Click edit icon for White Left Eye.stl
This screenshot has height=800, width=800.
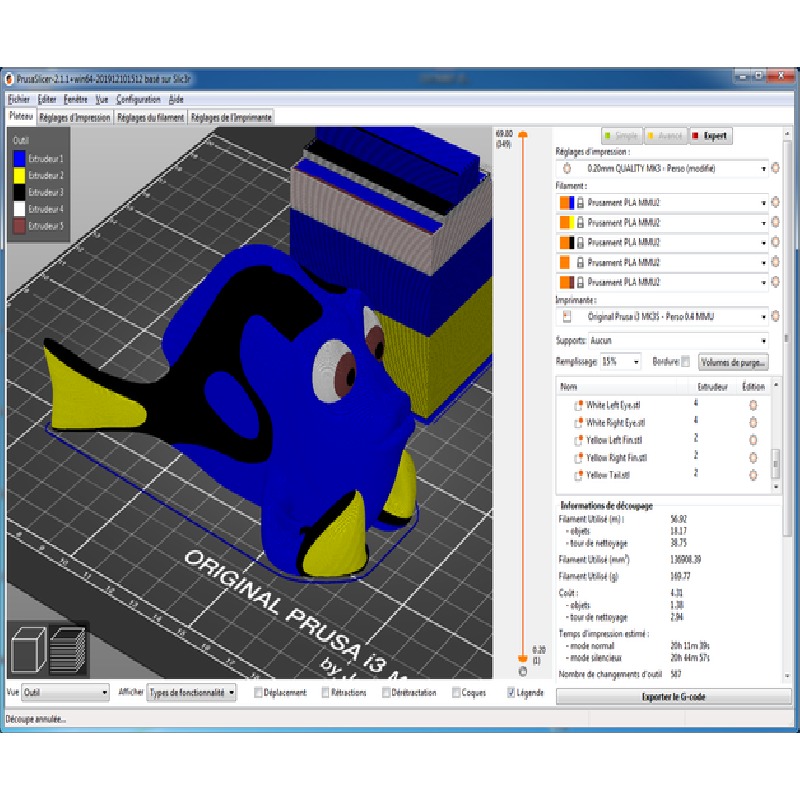click(x=752, y=405)
